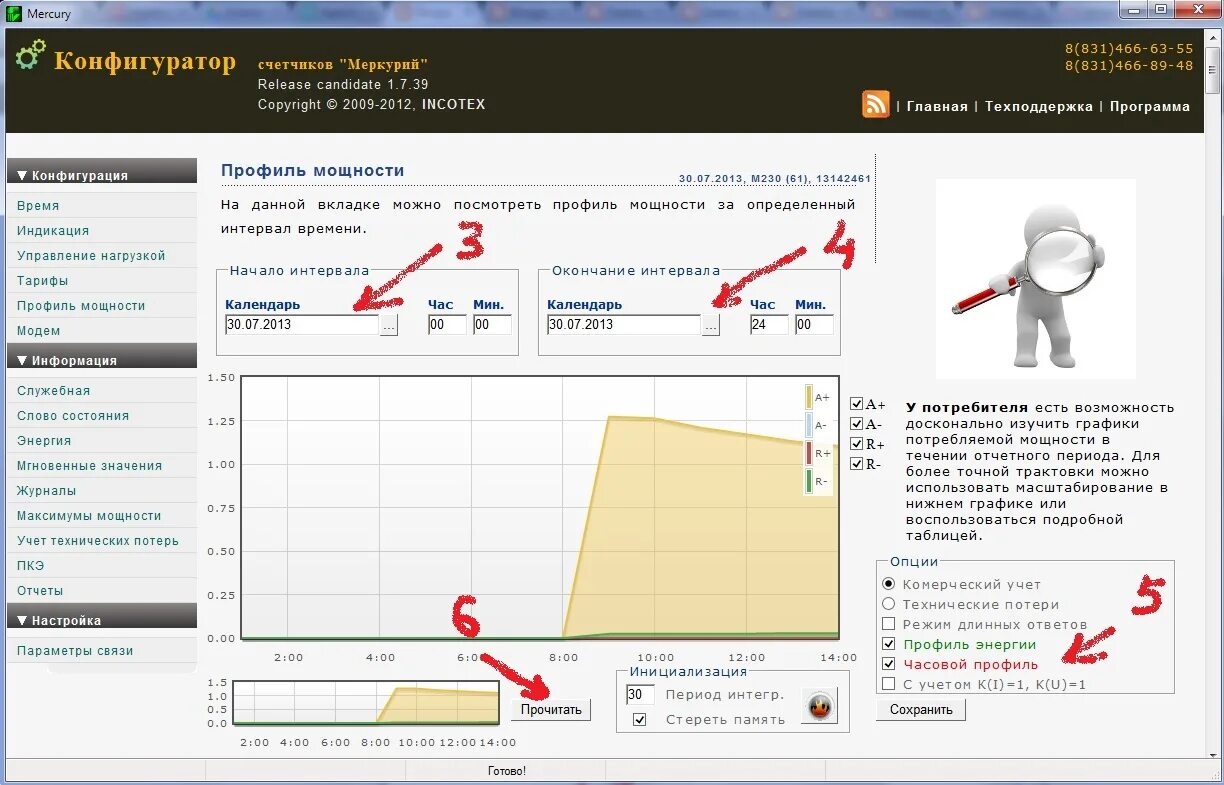Select Комерческий учет radio option
Viewport: 1224px width, 785px height.
coord(888,584)
